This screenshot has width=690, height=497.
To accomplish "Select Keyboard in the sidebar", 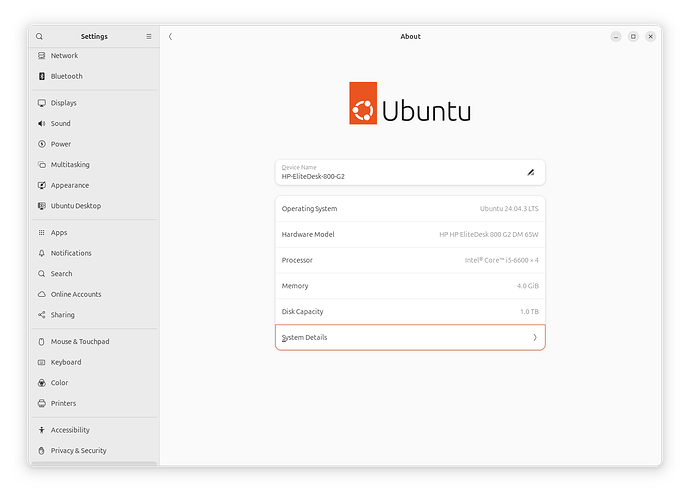I will point(94,362).
